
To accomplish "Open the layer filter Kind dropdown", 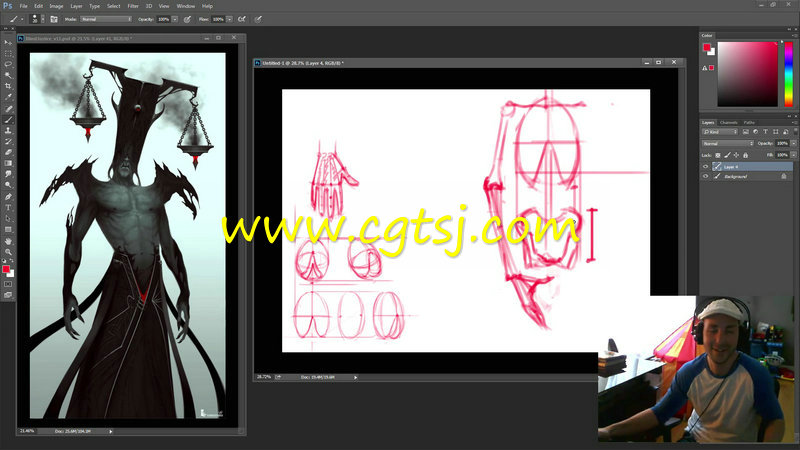I will point(720,132).
